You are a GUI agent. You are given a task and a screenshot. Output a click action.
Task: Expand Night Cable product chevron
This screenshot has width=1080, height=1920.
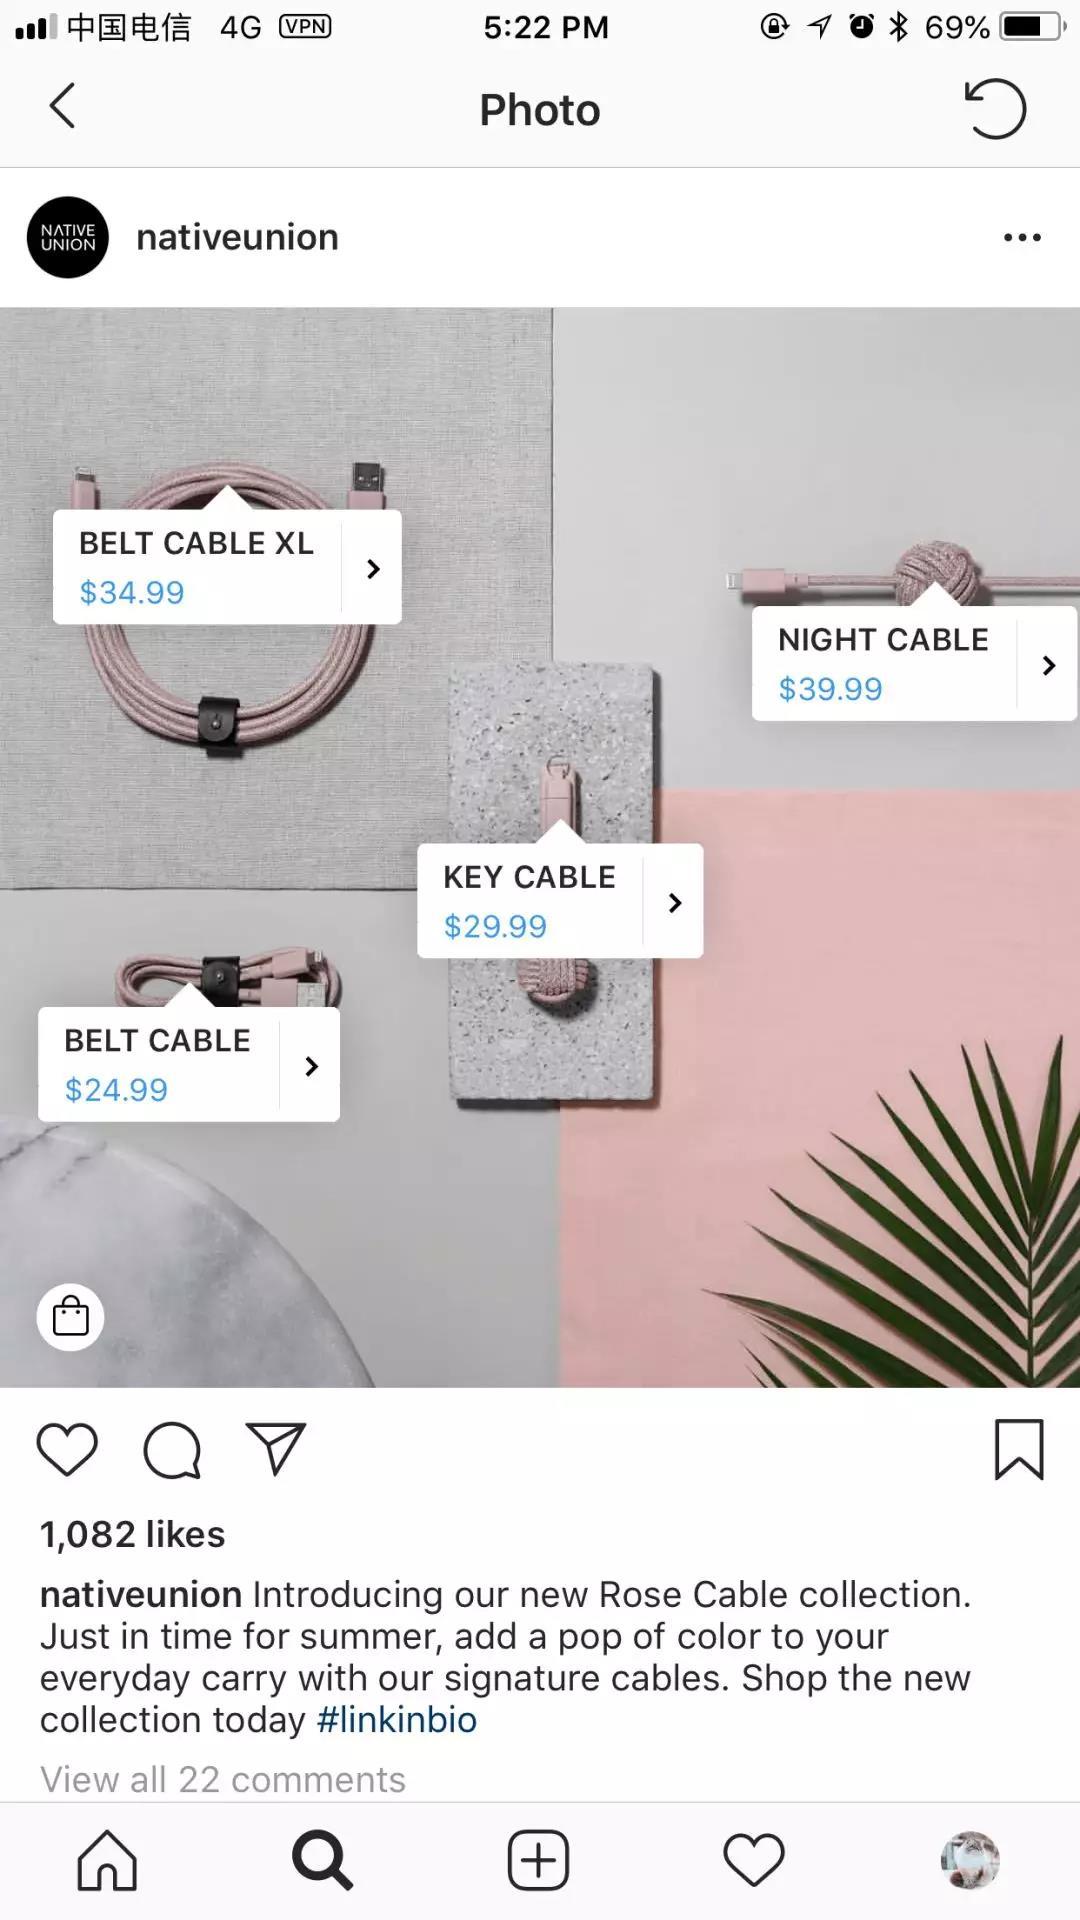click(1047, 665)
